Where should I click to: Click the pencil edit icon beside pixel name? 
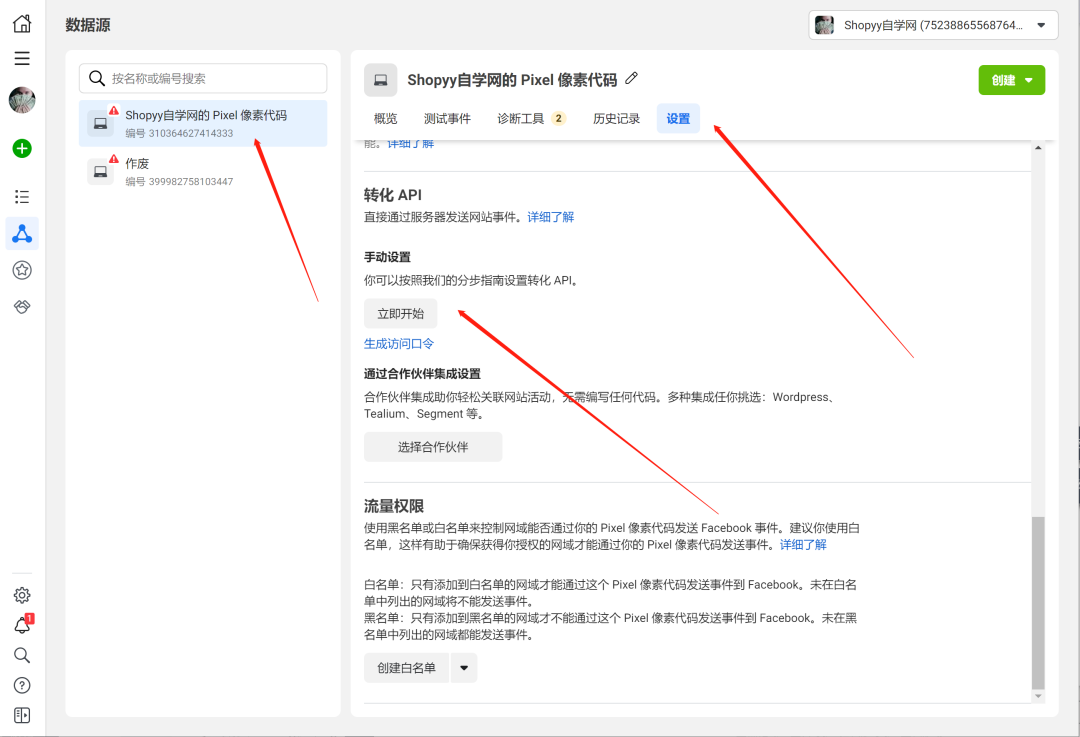[x=631, y=79]
